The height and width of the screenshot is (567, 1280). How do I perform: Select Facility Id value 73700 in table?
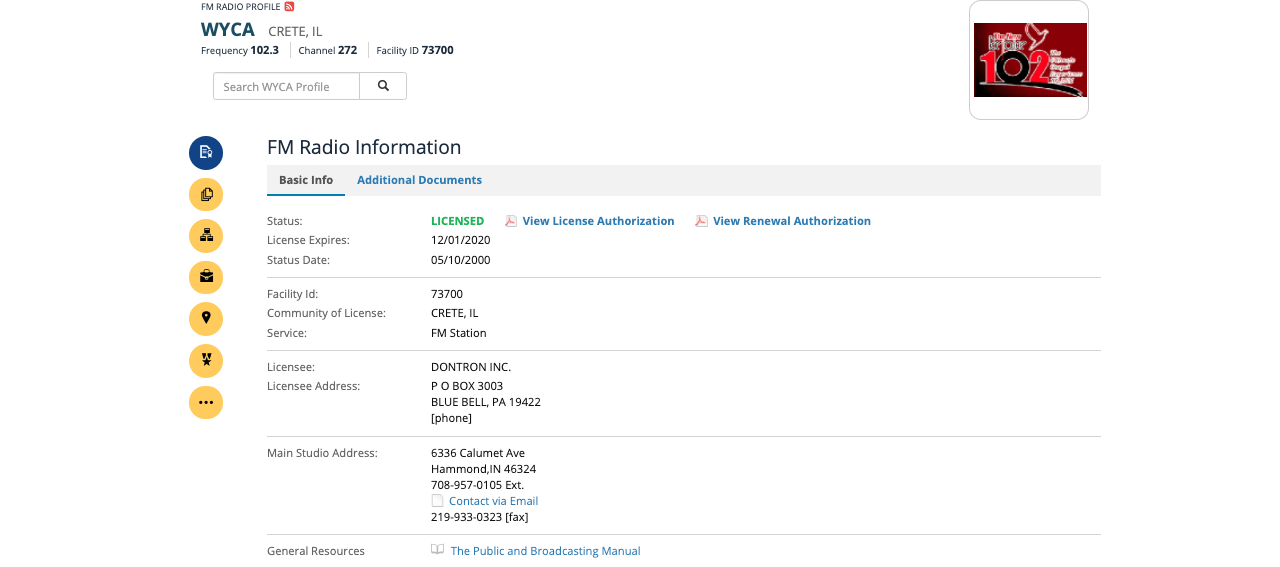tap(447, 294)
